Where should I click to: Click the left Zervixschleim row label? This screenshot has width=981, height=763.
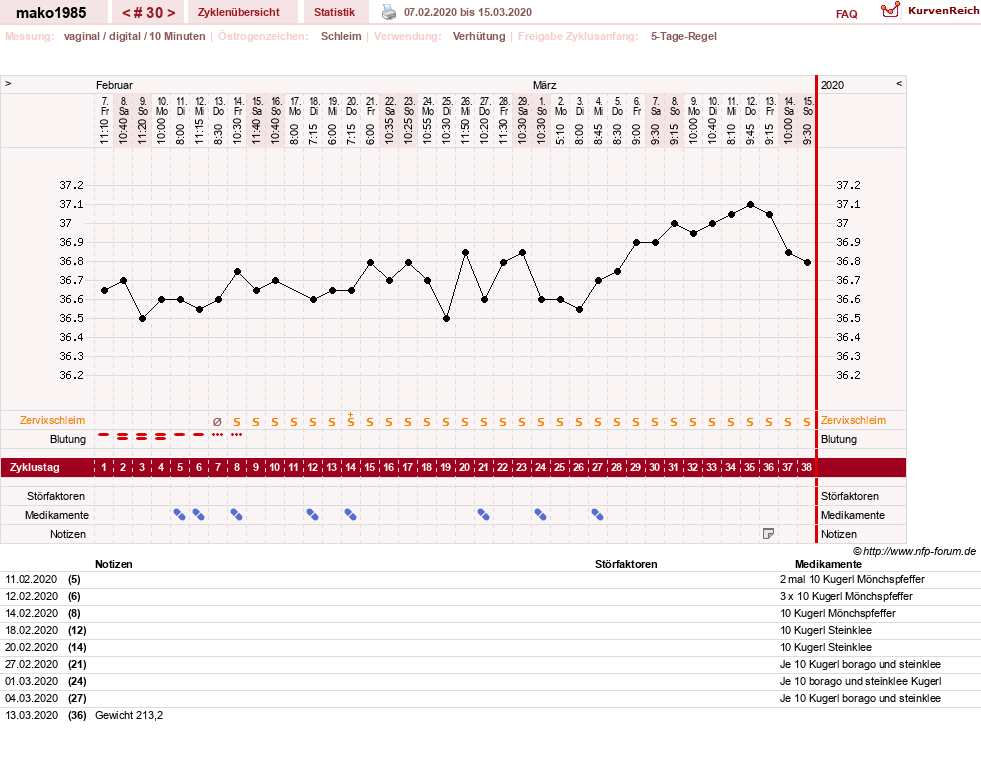point(52,420)
